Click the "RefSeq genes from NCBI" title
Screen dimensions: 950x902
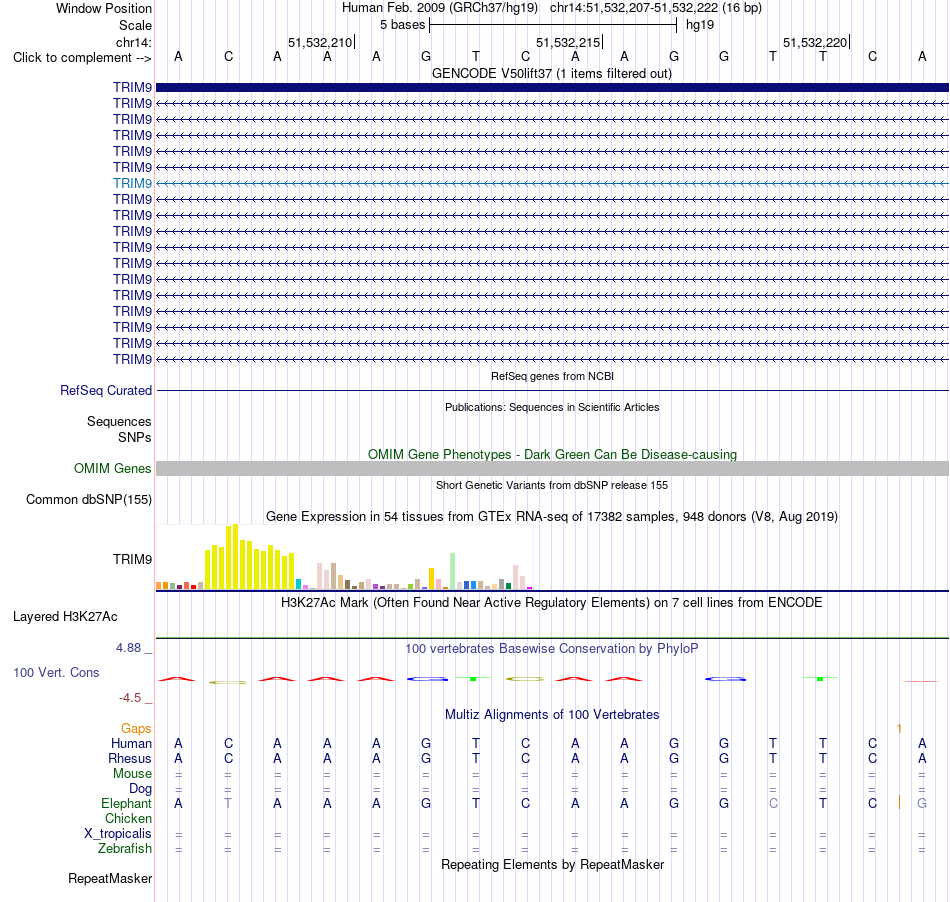click(x=552, y=376)
